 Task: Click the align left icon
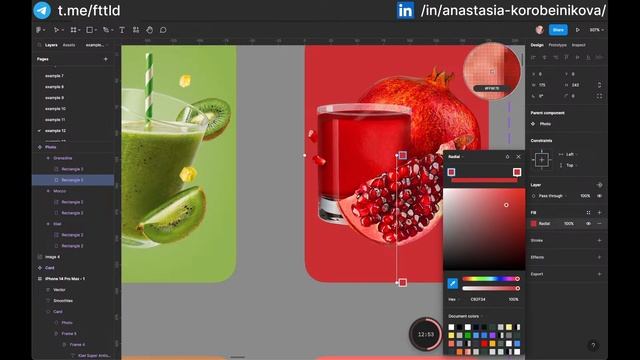(533, 58)
